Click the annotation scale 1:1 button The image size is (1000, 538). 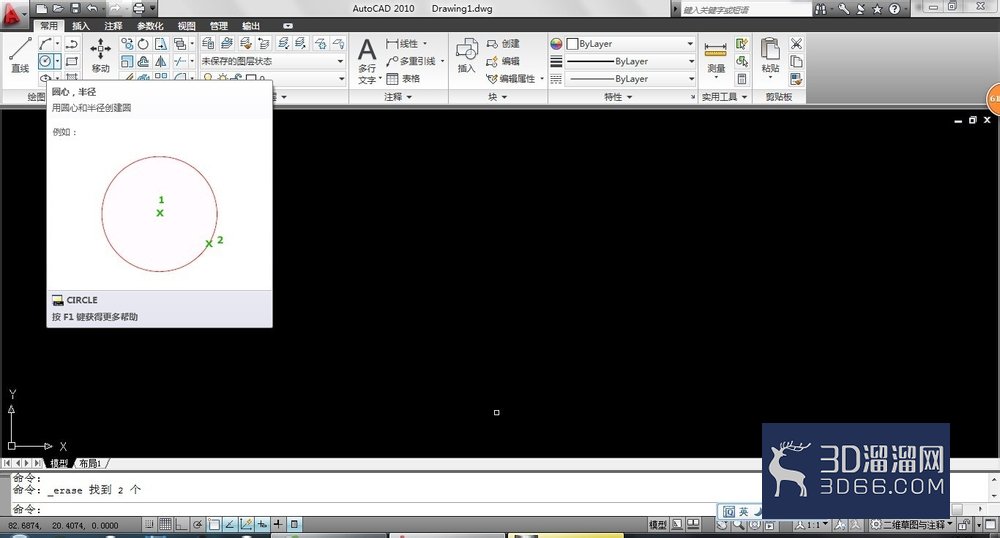tap(811, 525)
